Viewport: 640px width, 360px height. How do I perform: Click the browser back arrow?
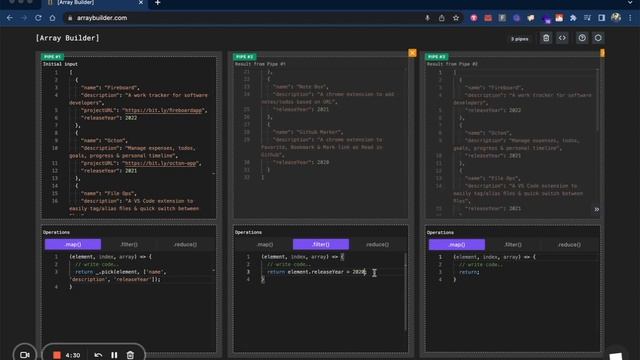(x=9, y=18)
